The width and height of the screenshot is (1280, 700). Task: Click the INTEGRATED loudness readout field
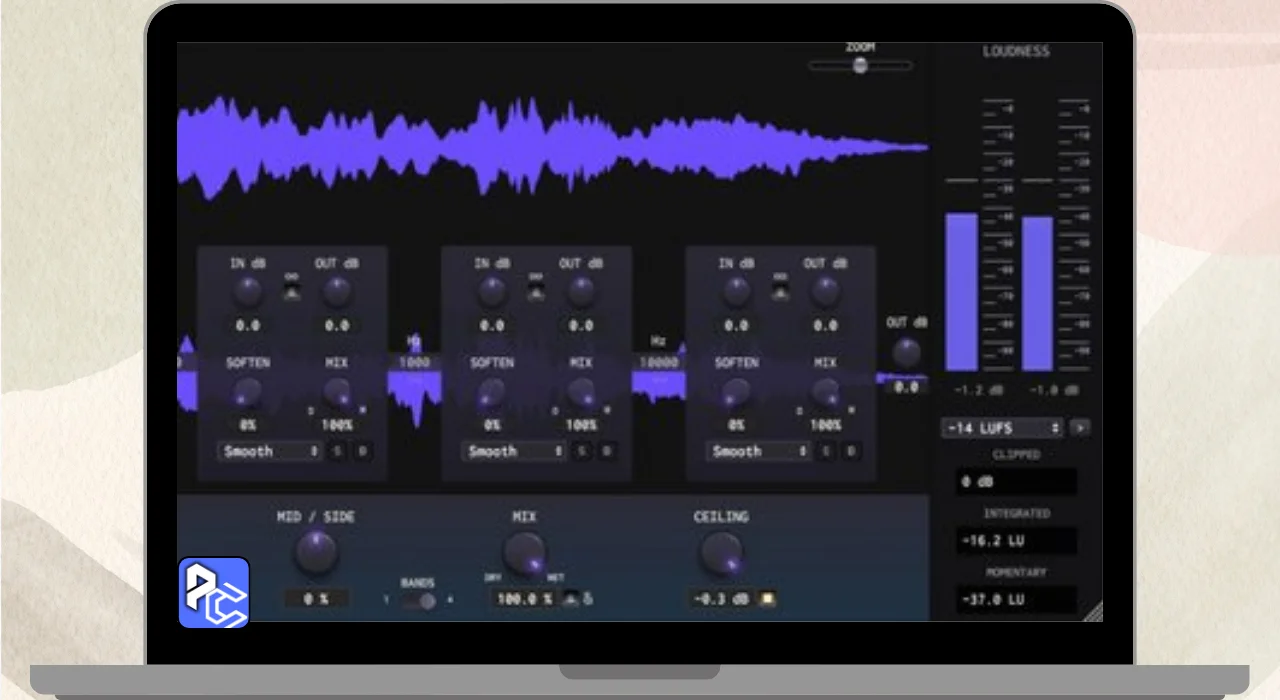(1016, 541)
